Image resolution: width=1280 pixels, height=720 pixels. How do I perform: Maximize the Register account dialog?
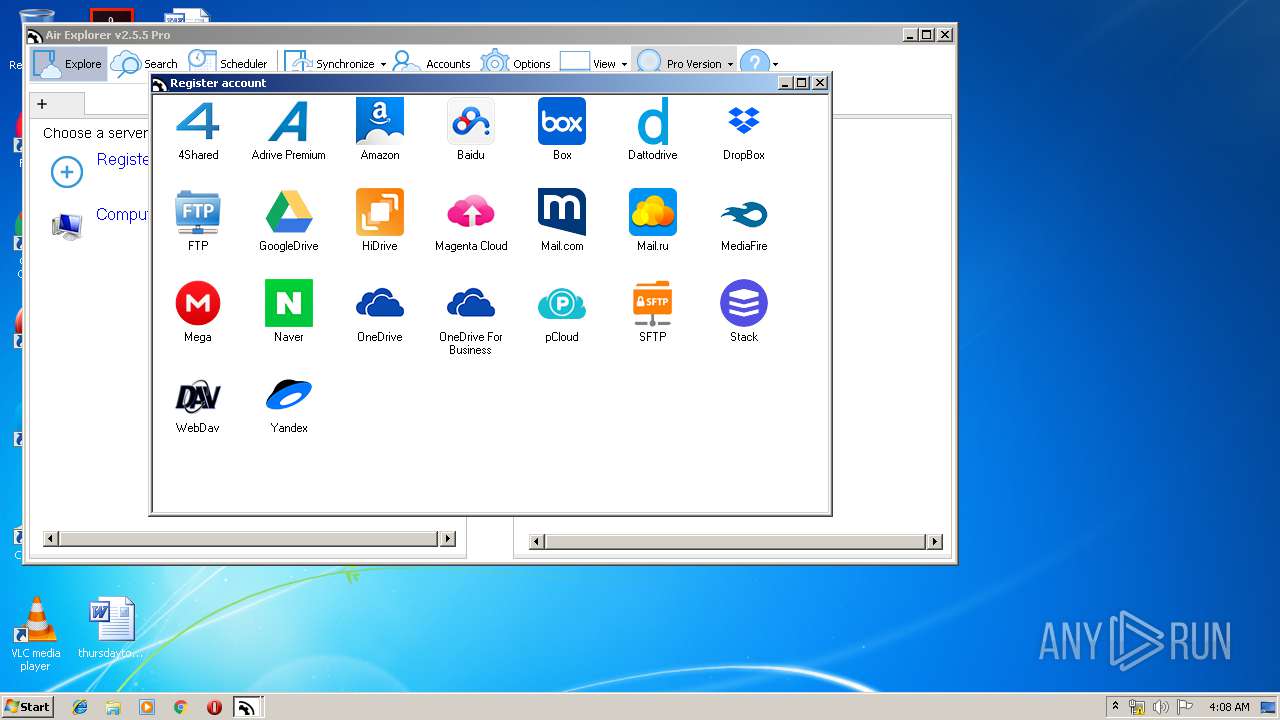click(x=802, y=83)
